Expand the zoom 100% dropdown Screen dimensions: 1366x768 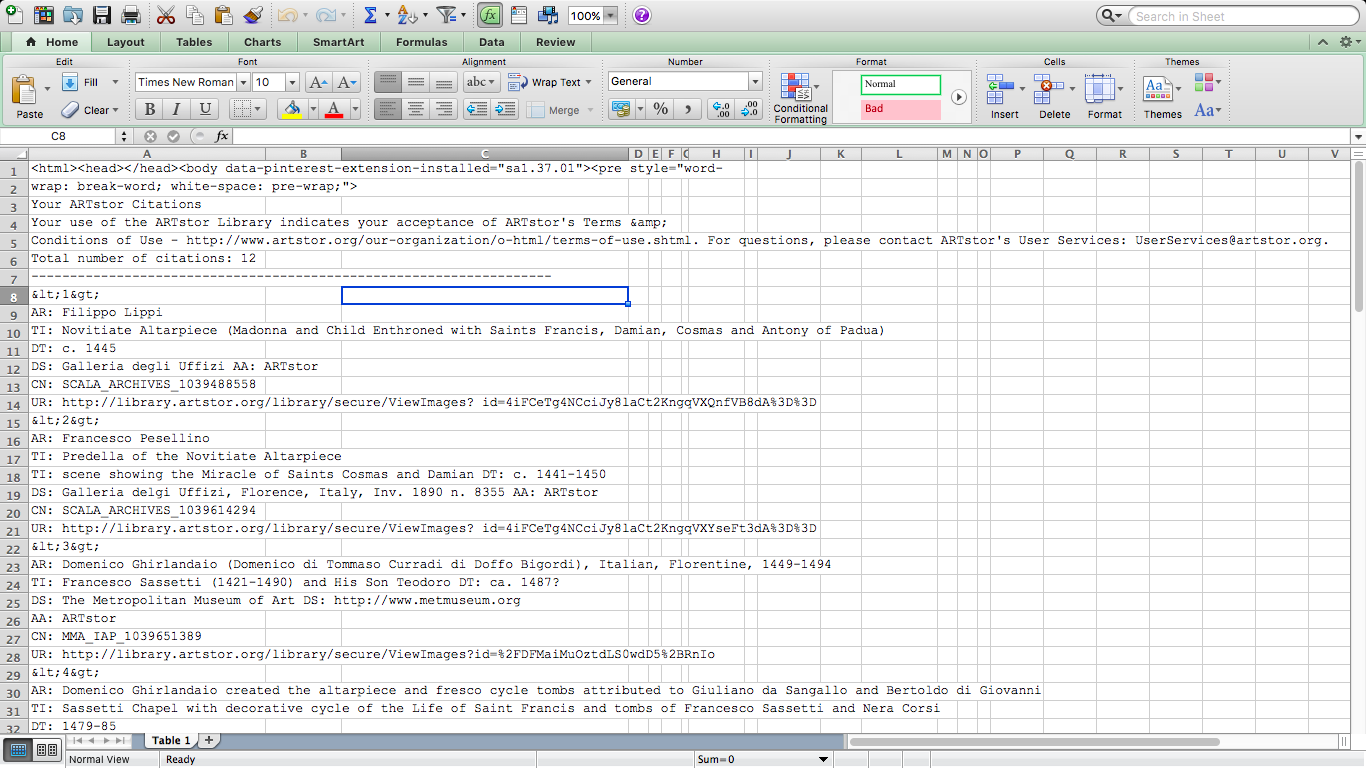coord(610,16)
